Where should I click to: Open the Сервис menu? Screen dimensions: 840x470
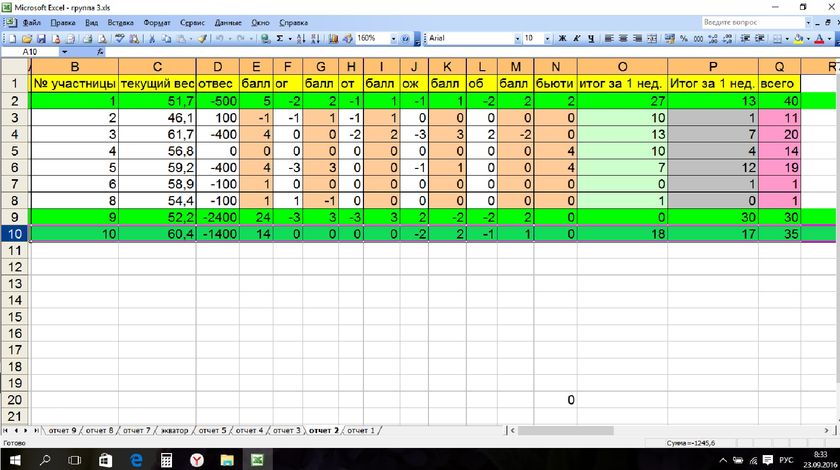tap(192, 23)
